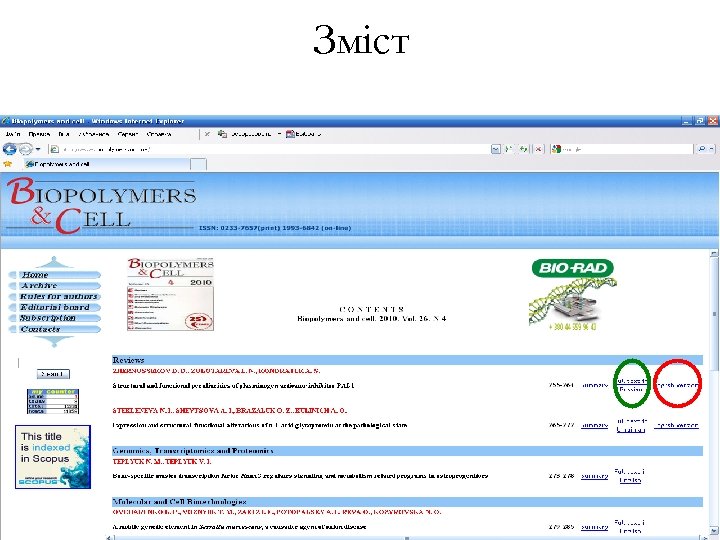Open the Home navigation button
The width and height of the screenshot is (720, 540).
(x=54, y=275)
